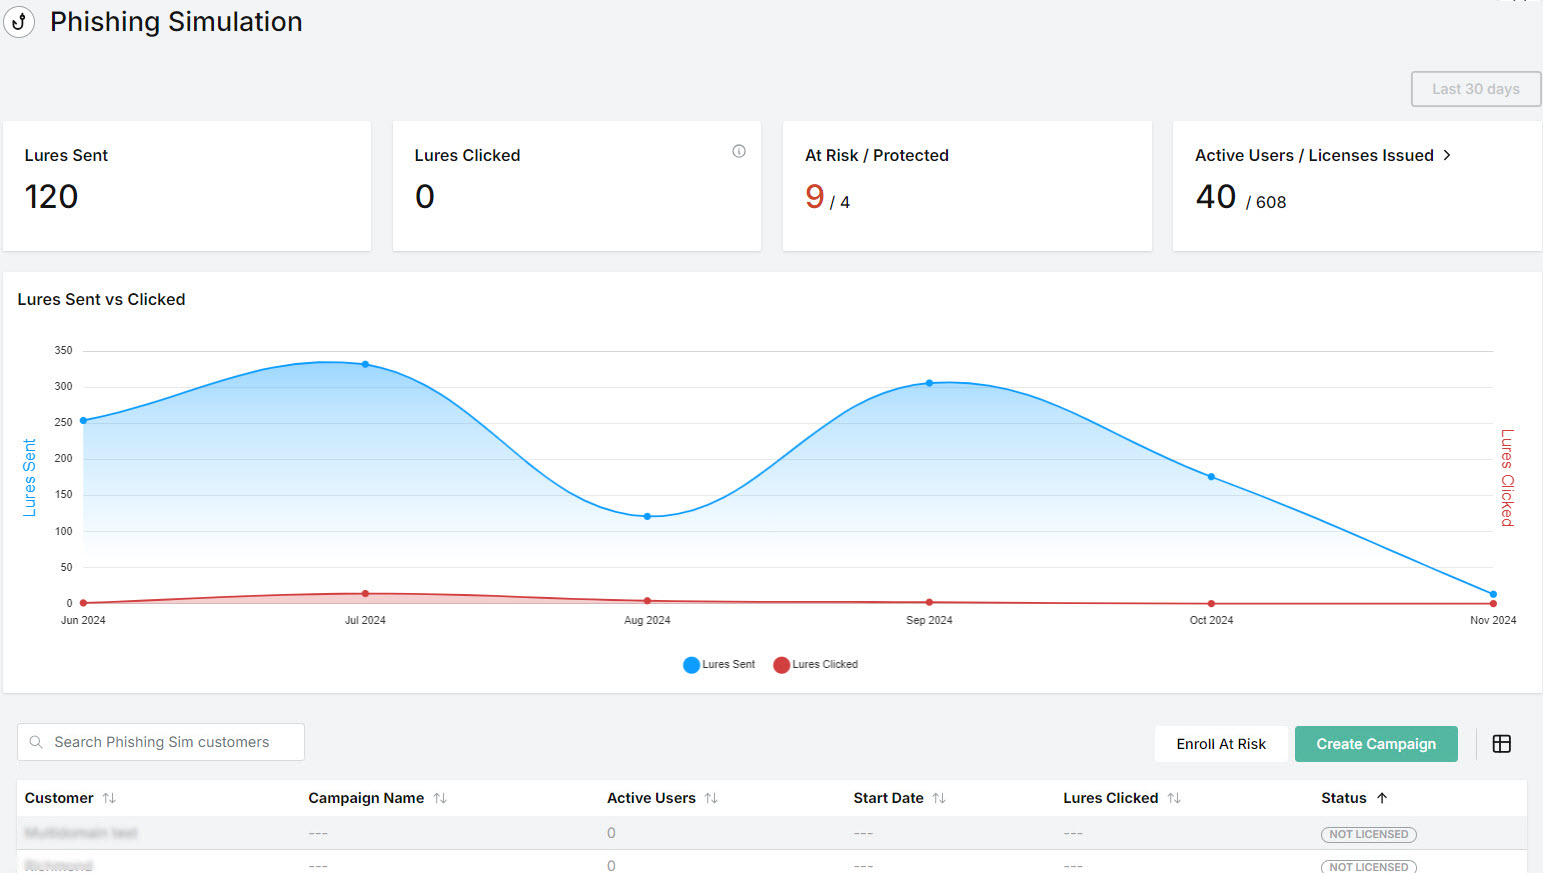Select the Sep 2024 Lures Clicked red point

coord(929,602)
